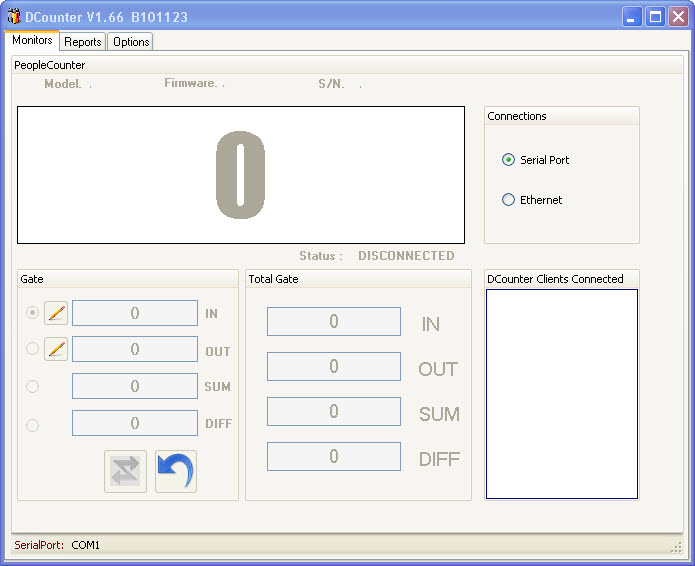This screenshot has height=566, width=695.
Task: Choose the Ethernet connection option
Action: [x=509, y=200]
